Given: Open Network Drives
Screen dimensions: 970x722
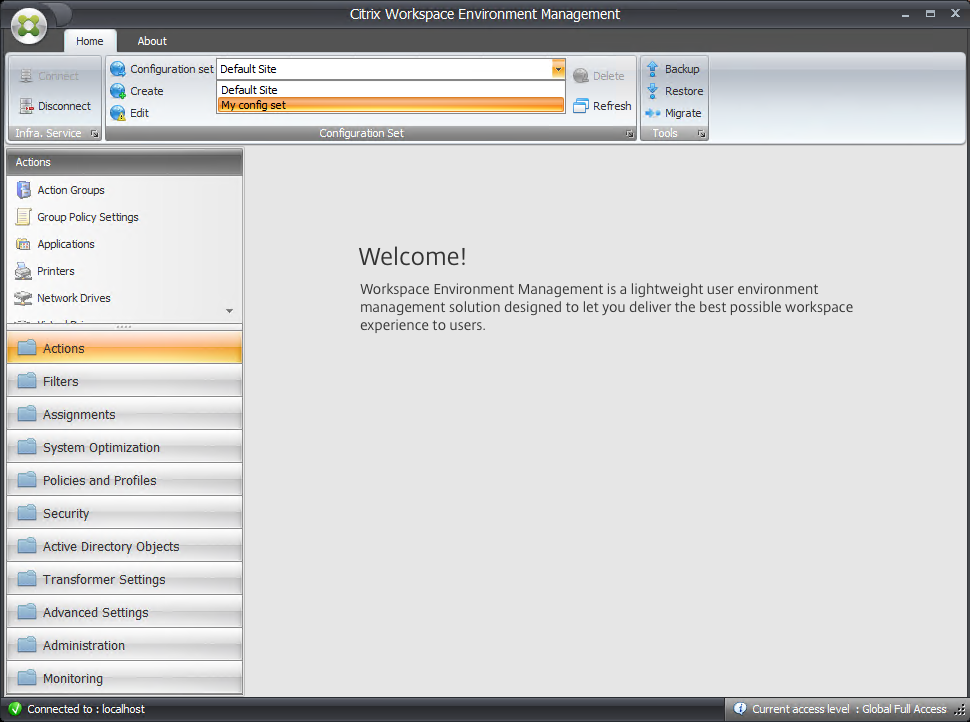Looking at the screenshot, I should coord(21,297).
